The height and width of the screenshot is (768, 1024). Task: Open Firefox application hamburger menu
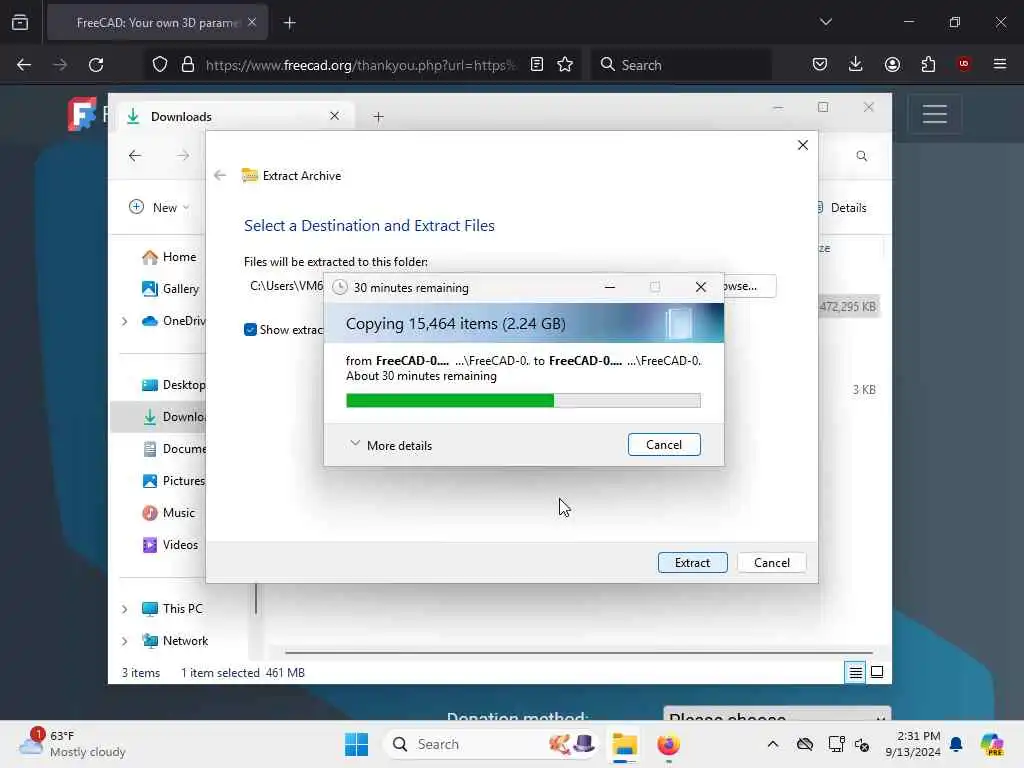pos(1000,64)
